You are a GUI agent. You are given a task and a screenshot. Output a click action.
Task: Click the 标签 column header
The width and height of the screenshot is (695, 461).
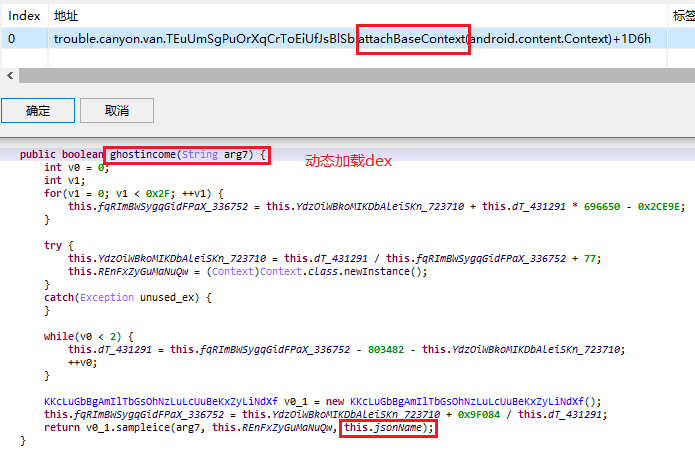point(683,16)
